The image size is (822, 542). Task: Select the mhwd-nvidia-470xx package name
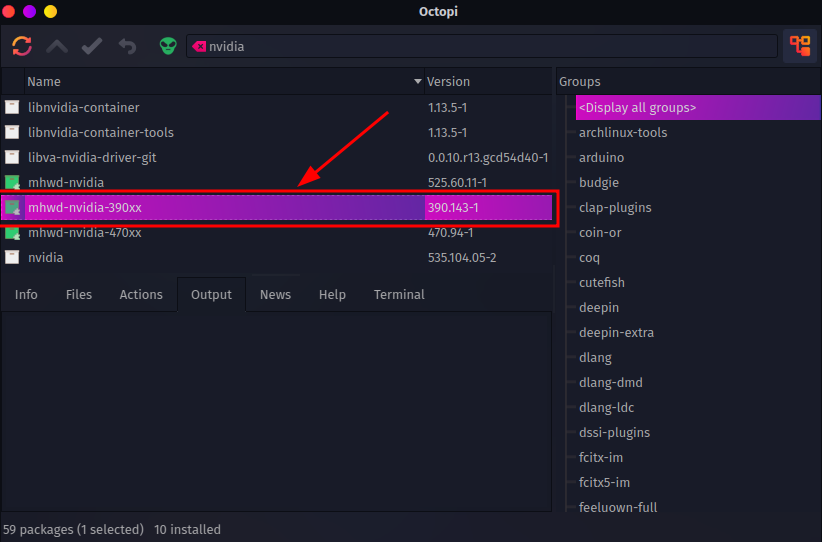click(85, 233)
